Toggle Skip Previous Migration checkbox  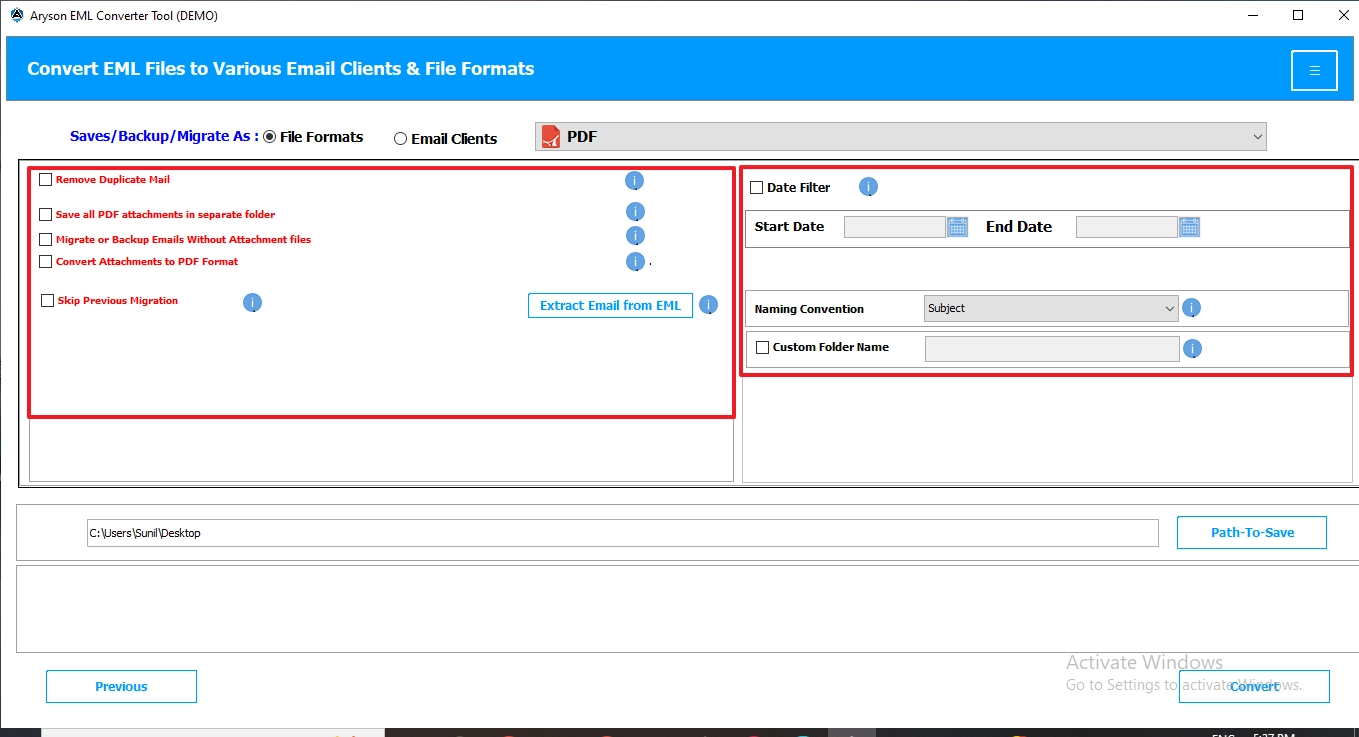click(x=48, y=301)
